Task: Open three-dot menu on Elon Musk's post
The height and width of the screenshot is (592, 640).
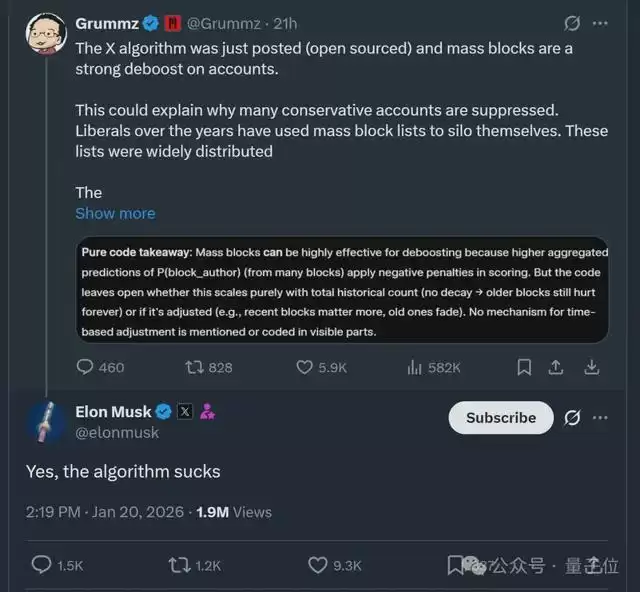Action: coord(600,418)
